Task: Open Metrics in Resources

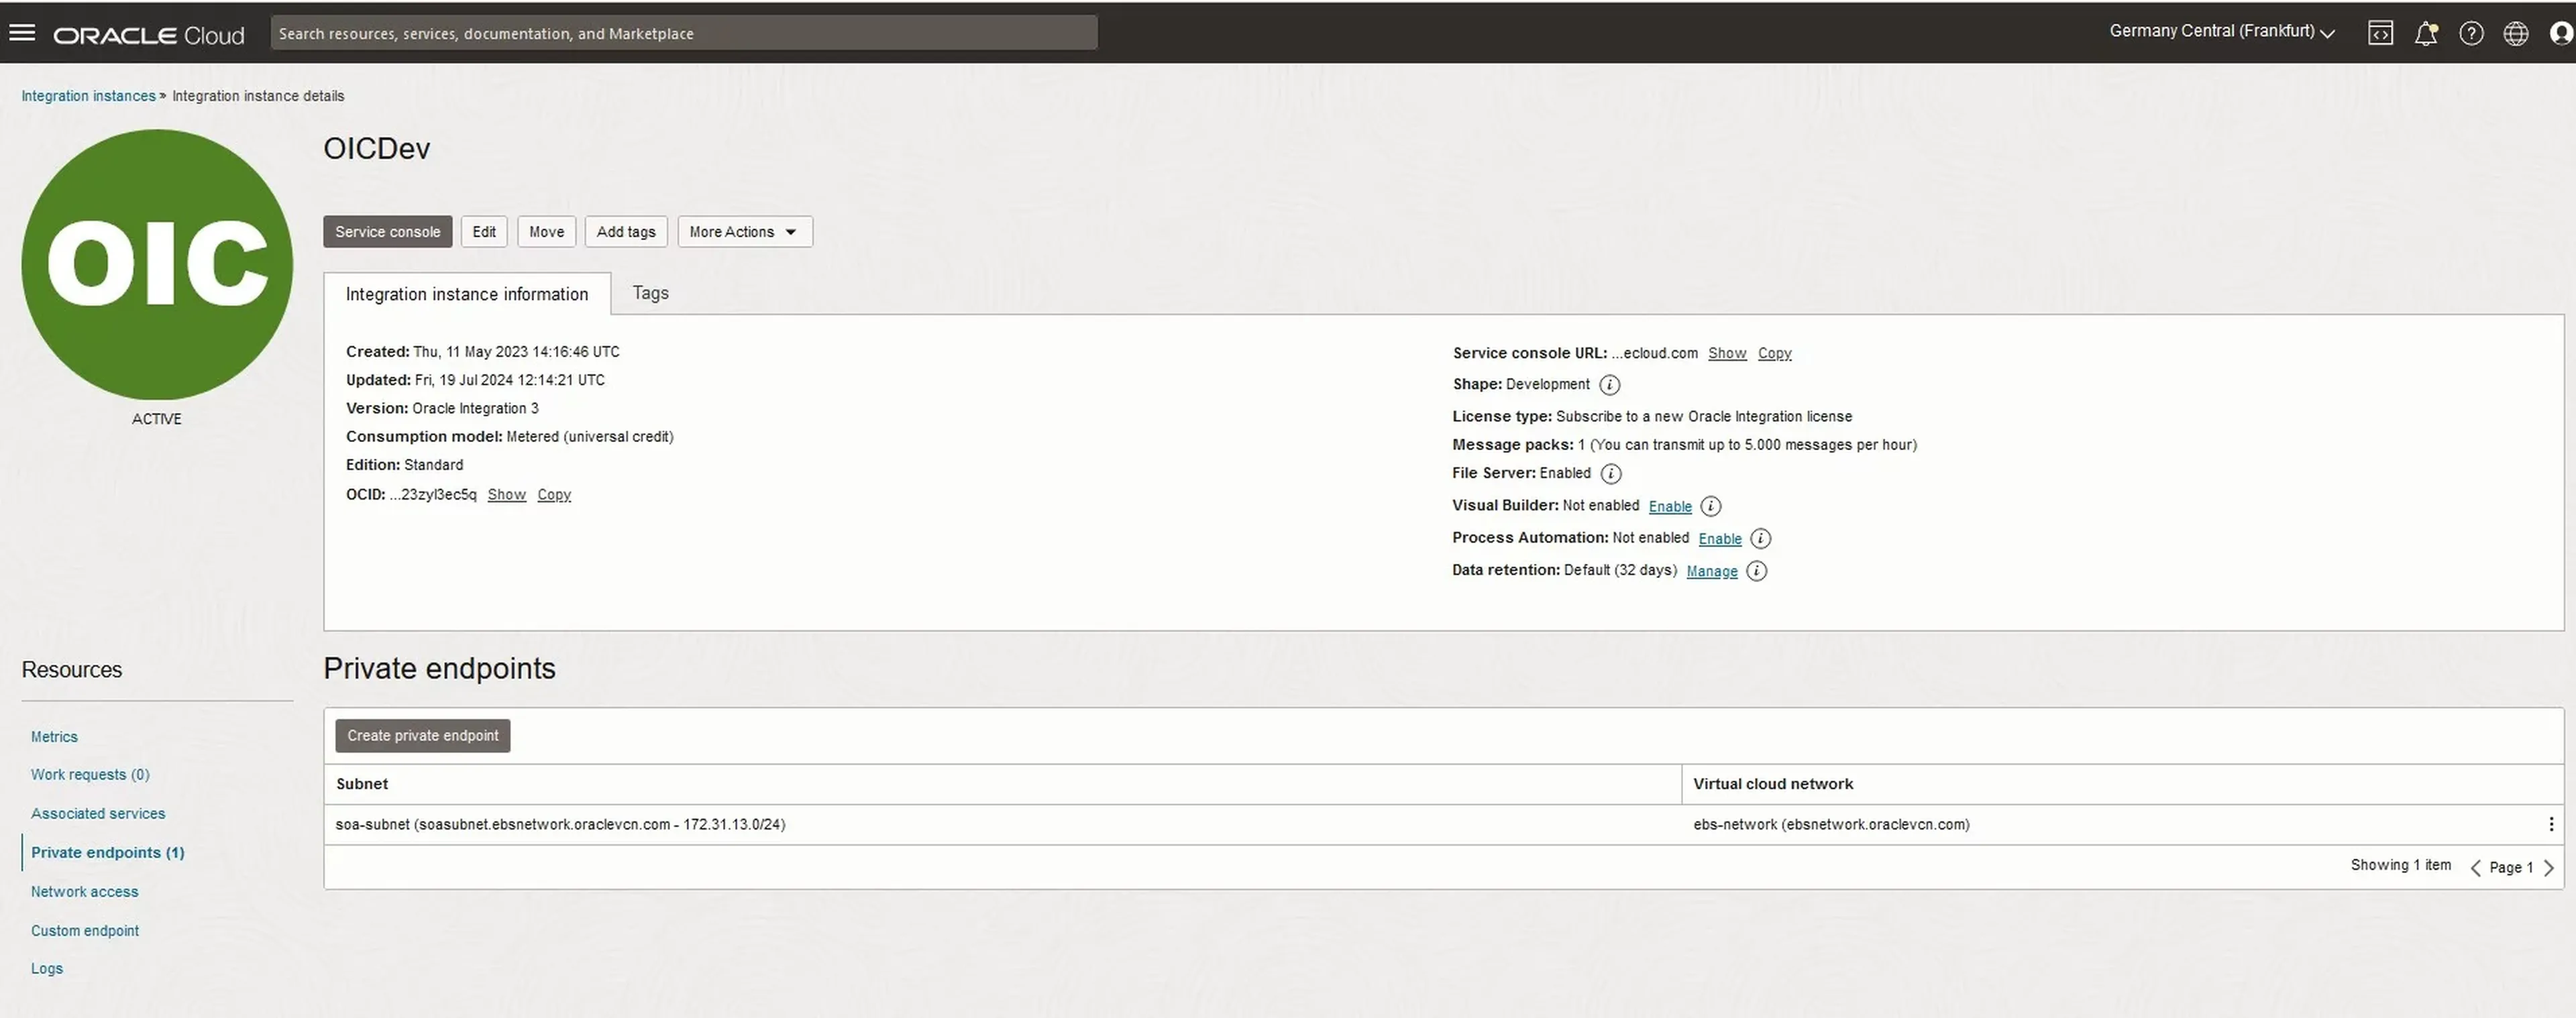Action: pos(54,737)
